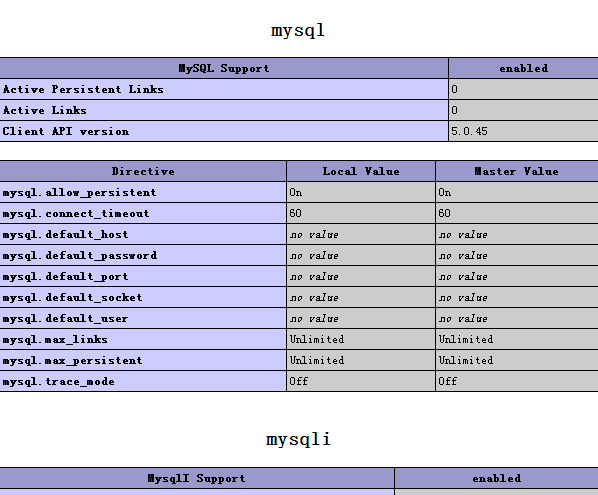The width and height of the screenshot is (598, 495).
Task: Click mysql.max_persistent local value Unlimited
Action: click(x=317, y=360)
